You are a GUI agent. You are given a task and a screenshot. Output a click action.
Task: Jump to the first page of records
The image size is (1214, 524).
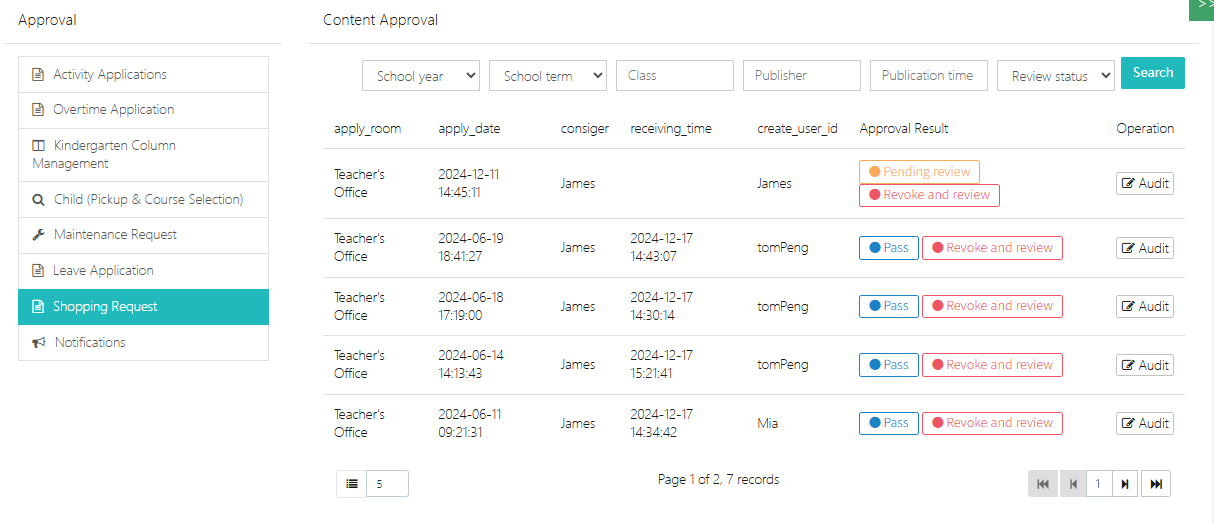coord(1043,484)
